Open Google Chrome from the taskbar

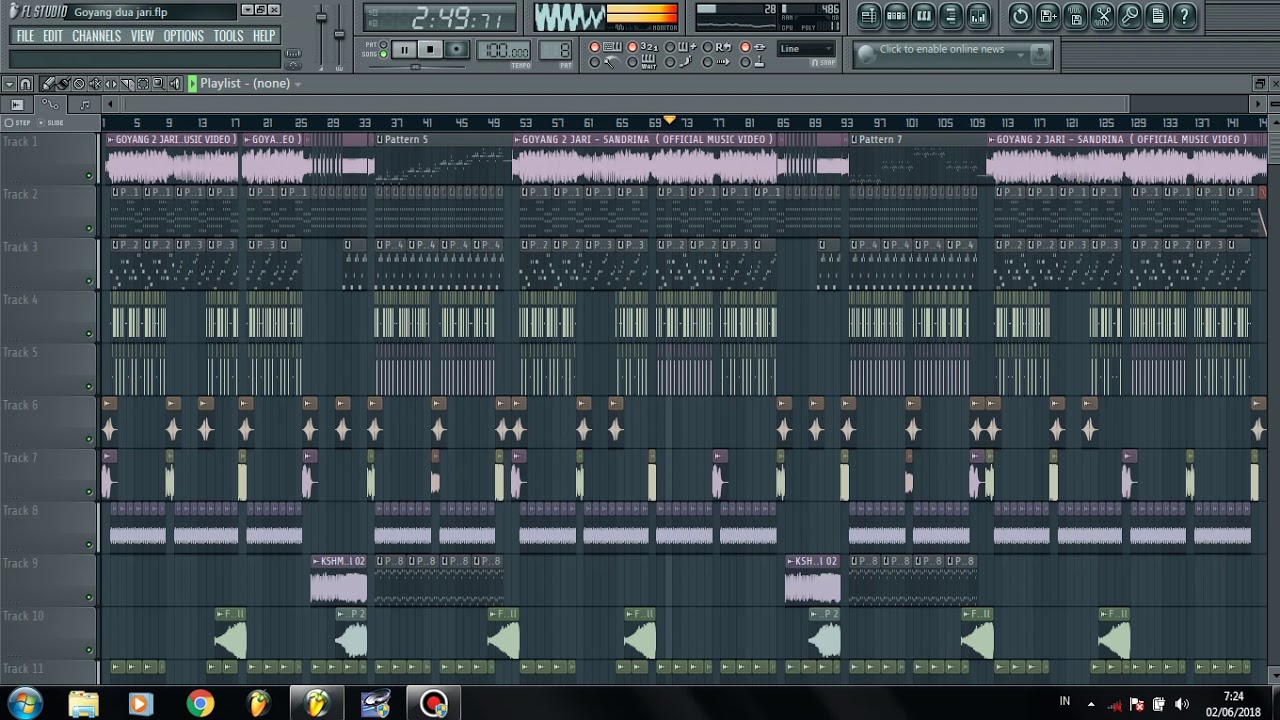tap(200, 703)
